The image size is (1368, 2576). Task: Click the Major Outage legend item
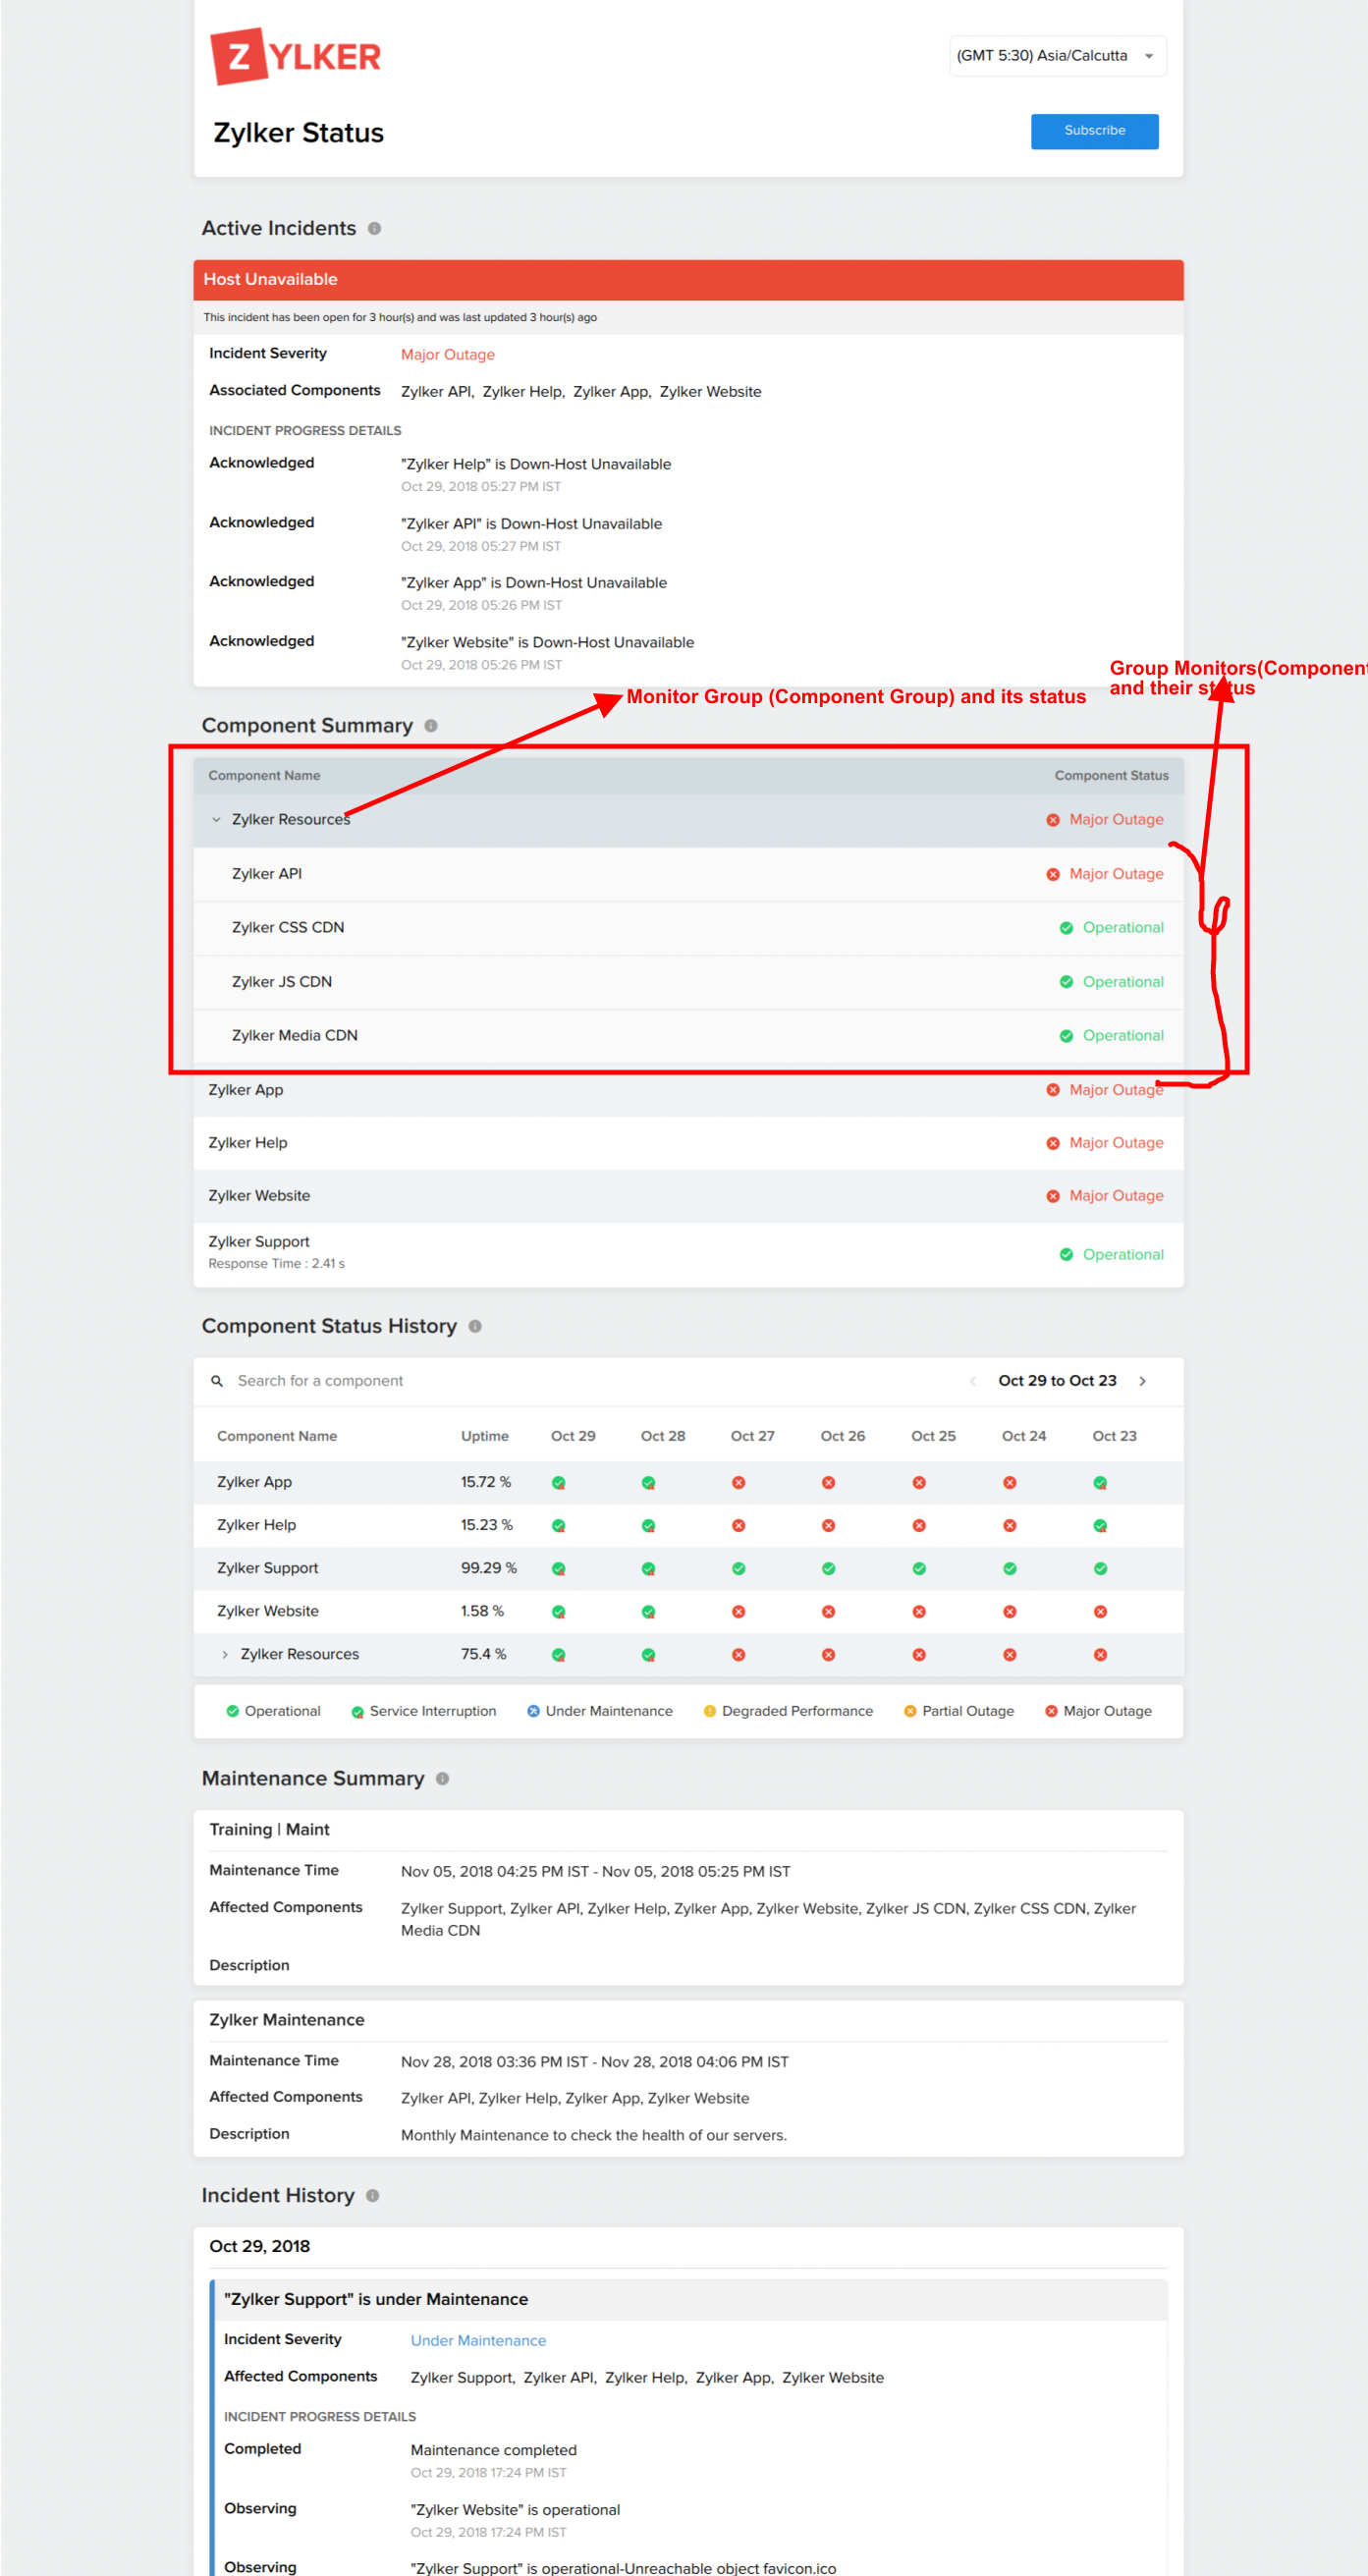pos(1098,1711)
